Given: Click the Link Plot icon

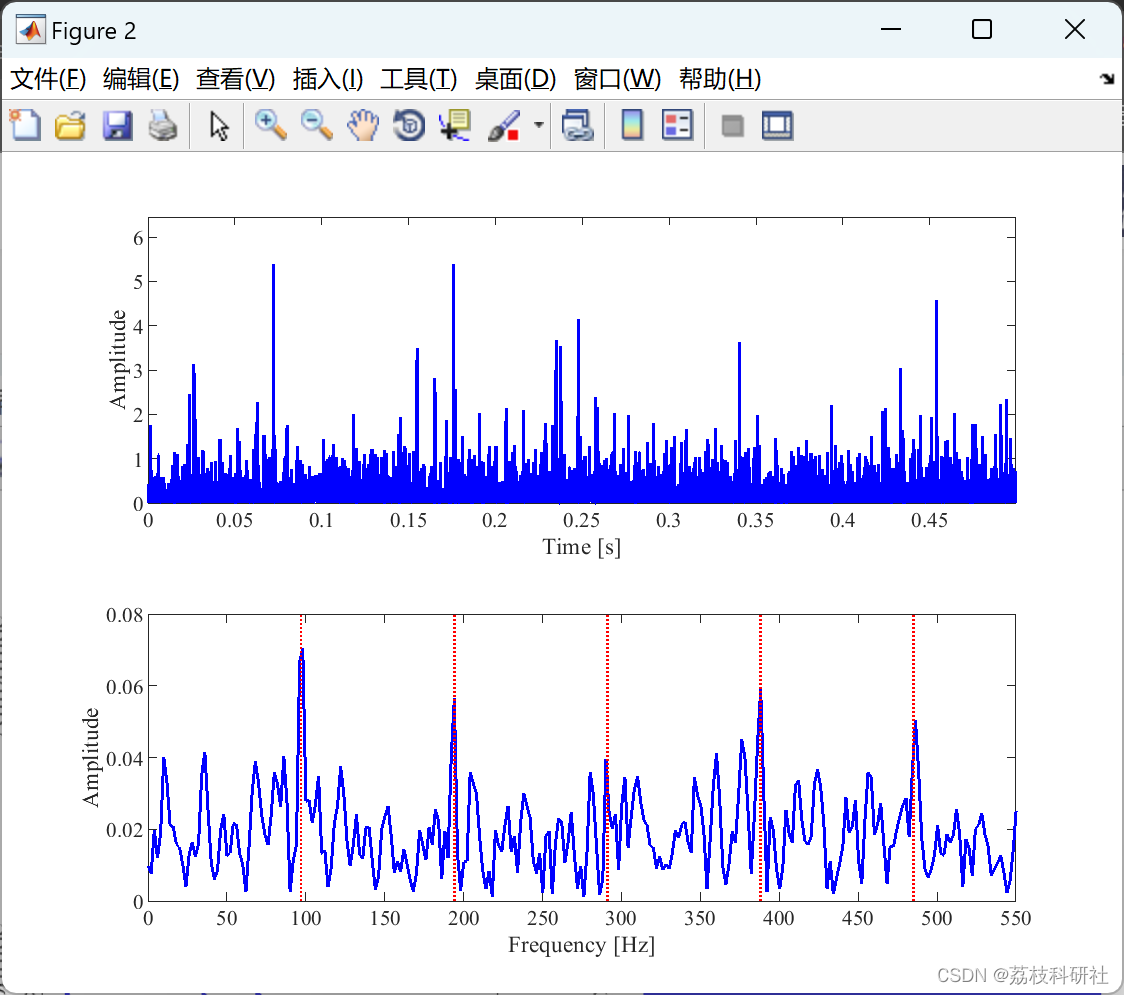Looking at the screenshot, I should pos(578,125).
